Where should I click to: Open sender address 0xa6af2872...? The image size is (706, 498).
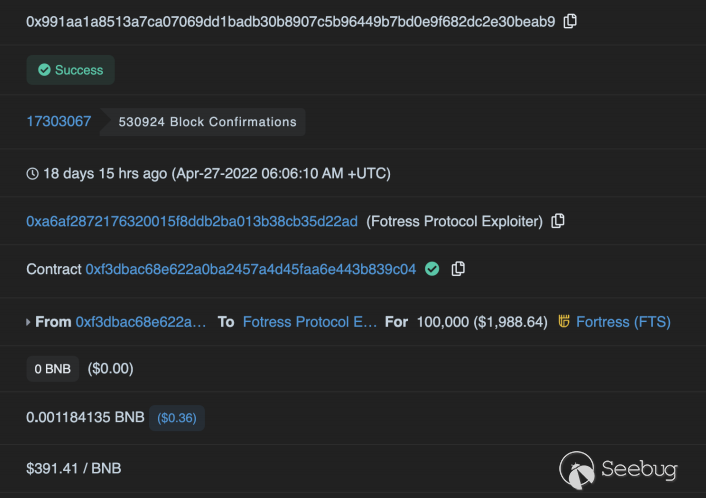[x=191, y=221]
